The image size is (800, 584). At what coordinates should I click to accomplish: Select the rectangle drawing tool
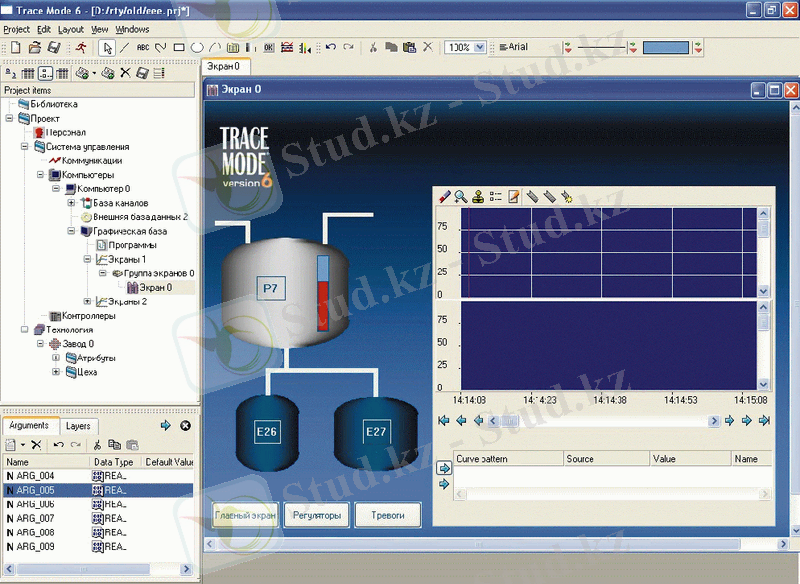point(179,47)
